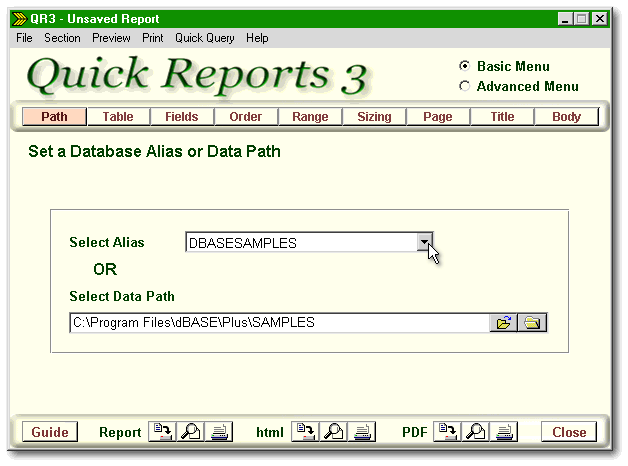Switch to the Order tab
The height and width of the screenshot is (466, 628).
pos(246,116)
